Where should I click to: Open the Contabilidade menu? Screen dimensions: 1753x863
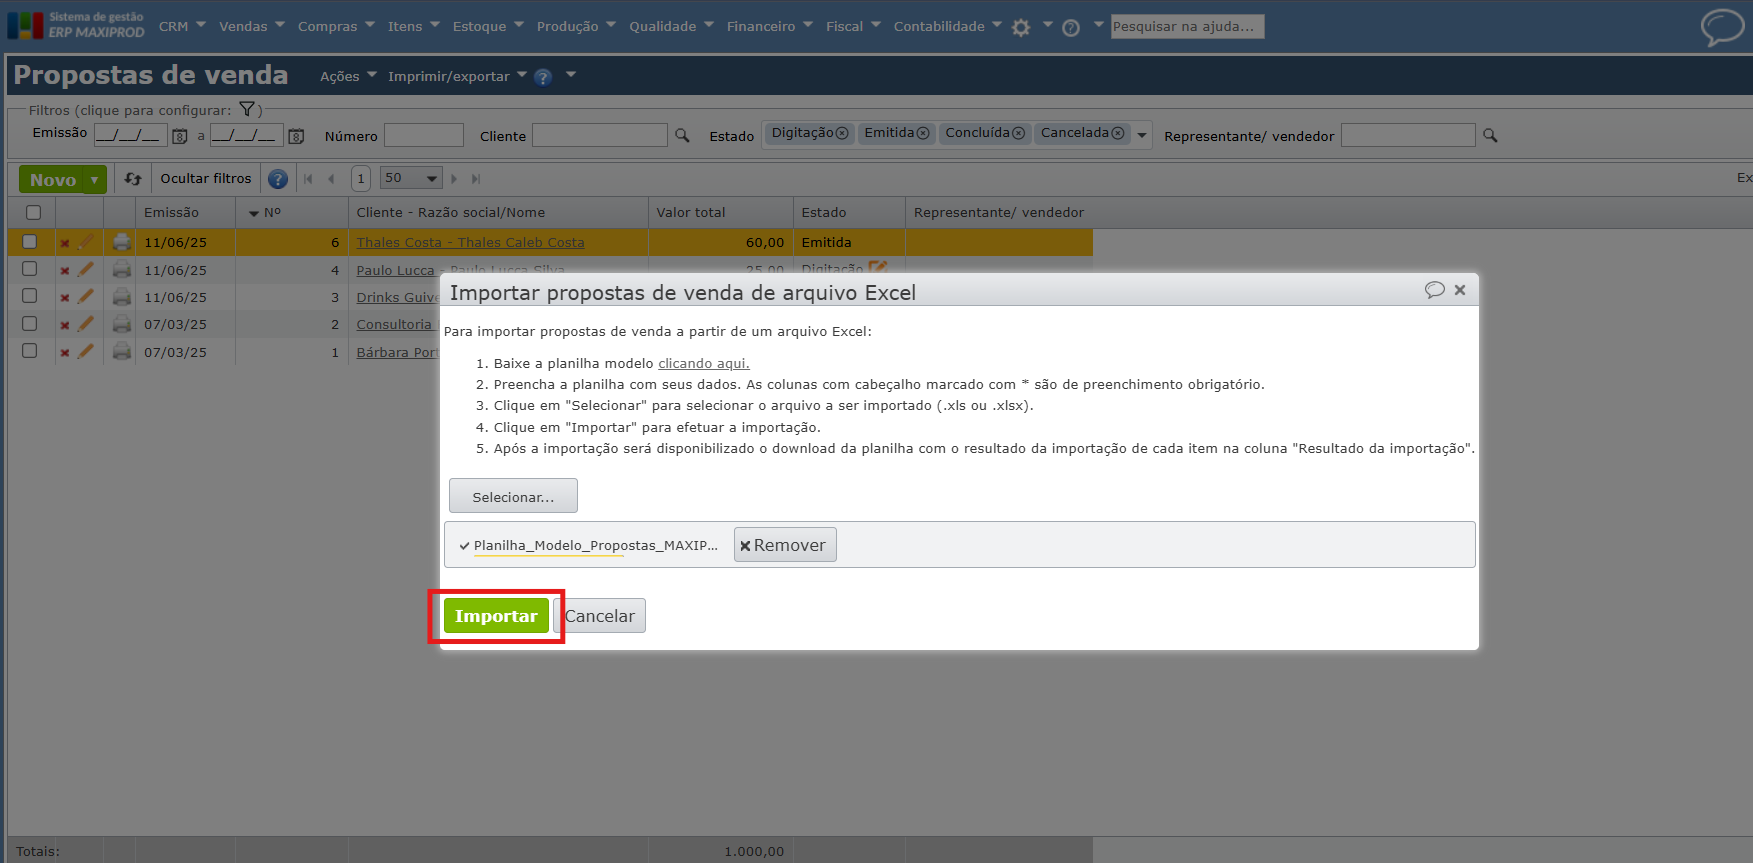point(948,26)
